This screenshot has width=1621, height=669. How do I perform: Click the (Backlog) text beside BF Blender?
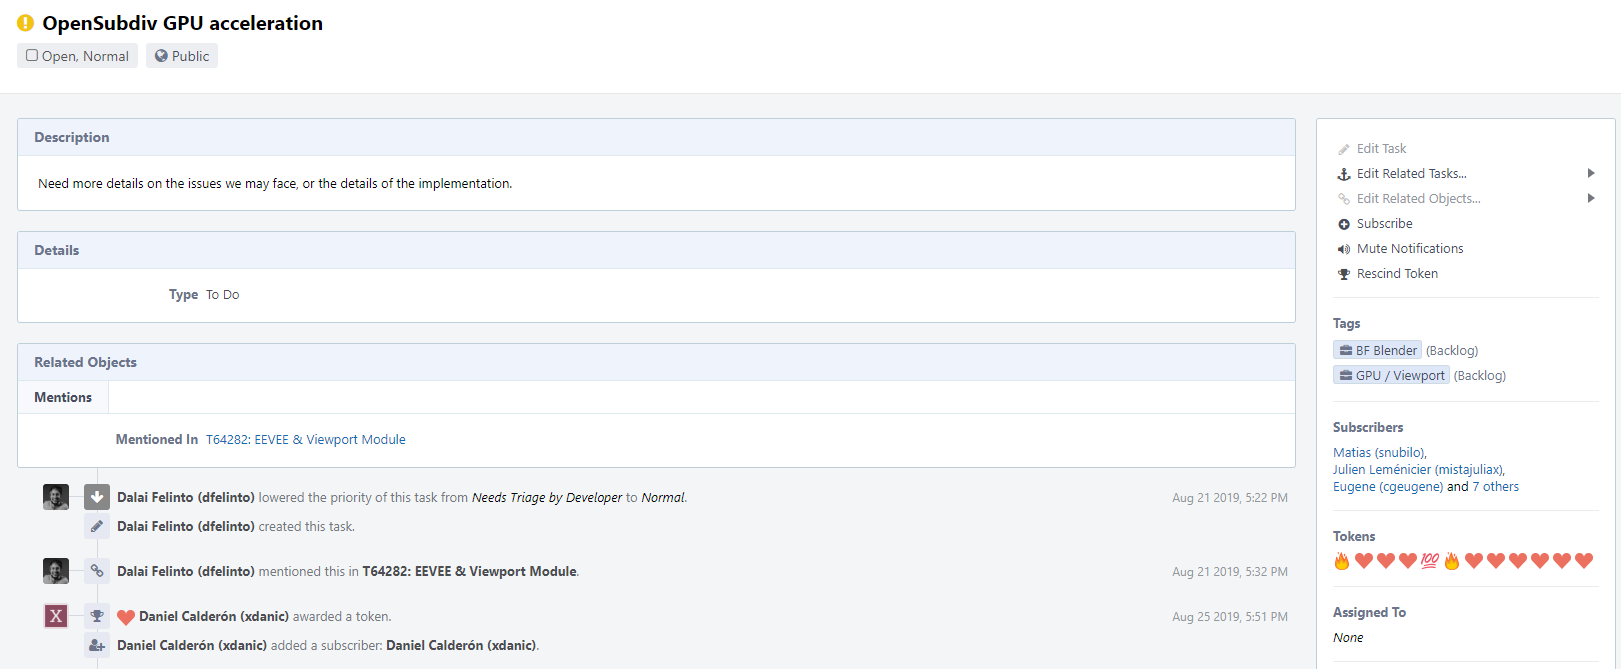pos(1452,351)
